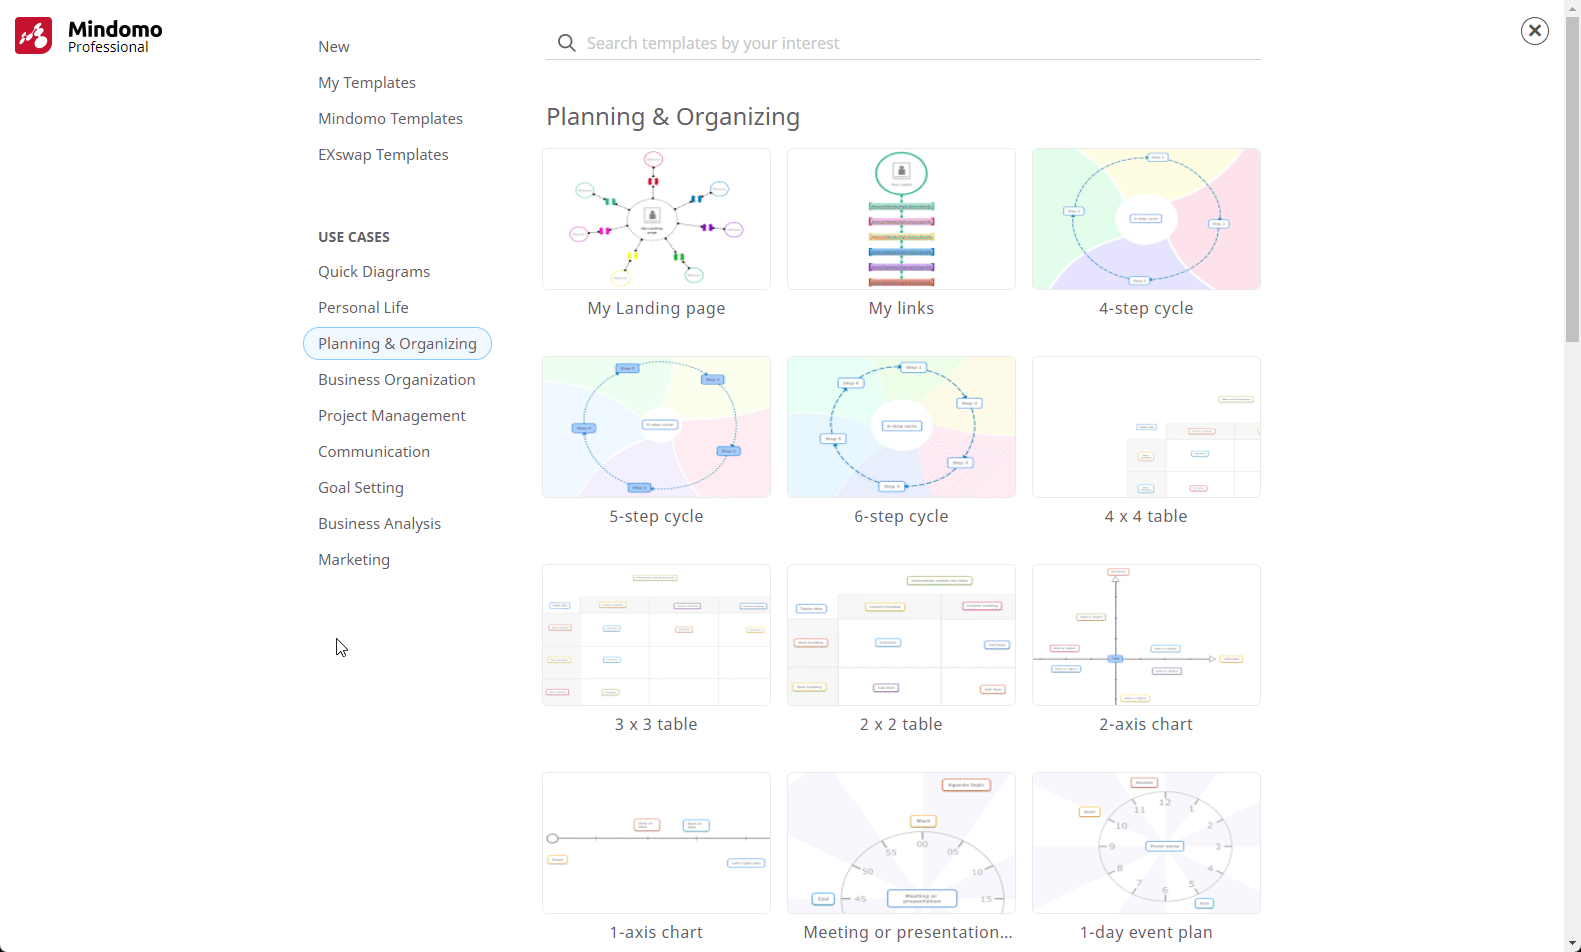Choose the 6-step cycle template thumbnail
The image size is (1581, 952).
click(x=901, y=428)
